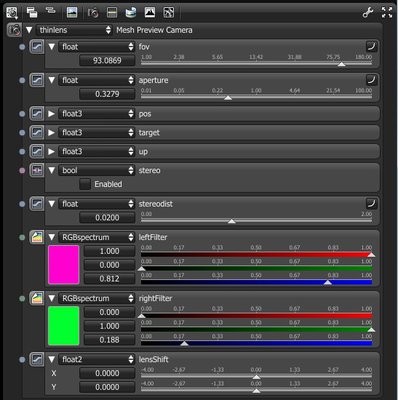Enable the stereo checkbox
The width and height of the screenshot is (398, 400).
85,184
